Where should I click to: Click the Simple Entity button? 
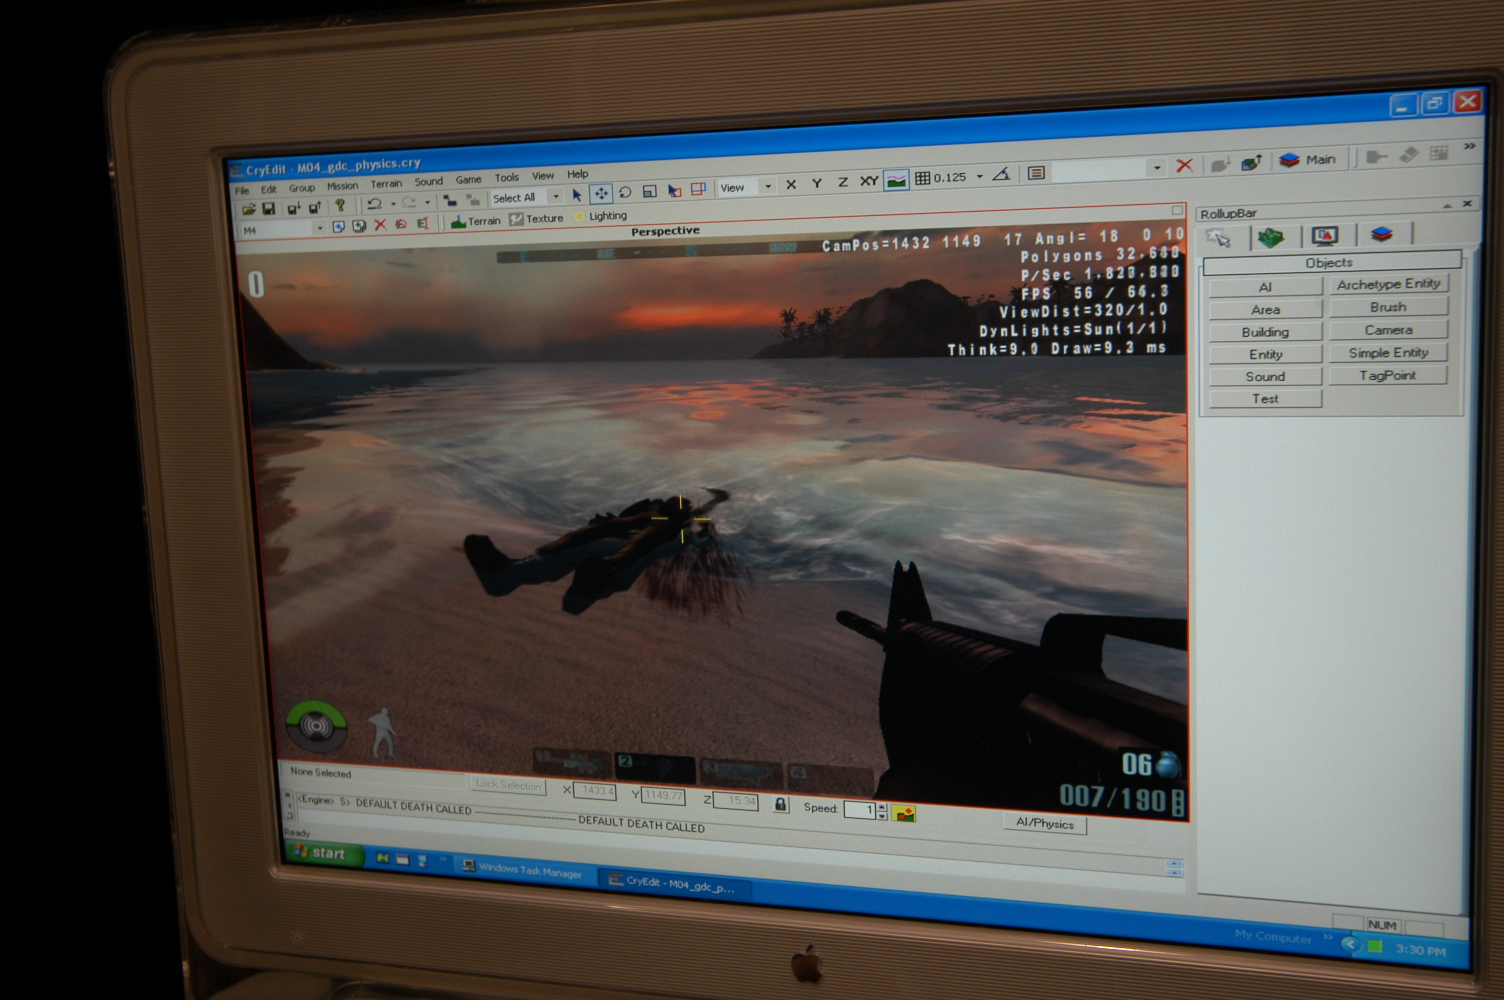coord(1388,353)
